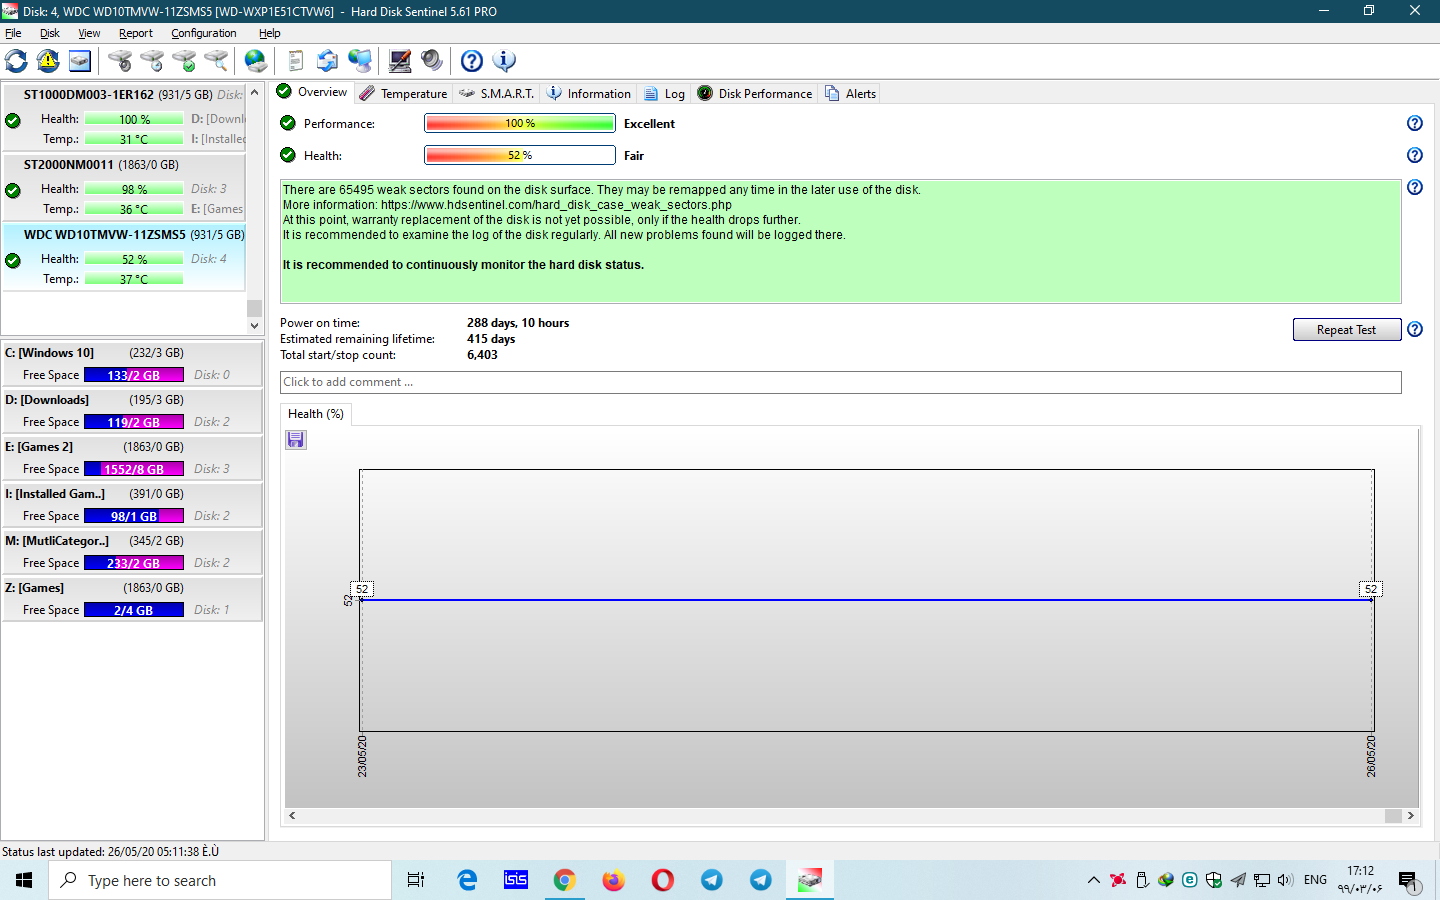Click the comment field to add comment

coord(840,382)
